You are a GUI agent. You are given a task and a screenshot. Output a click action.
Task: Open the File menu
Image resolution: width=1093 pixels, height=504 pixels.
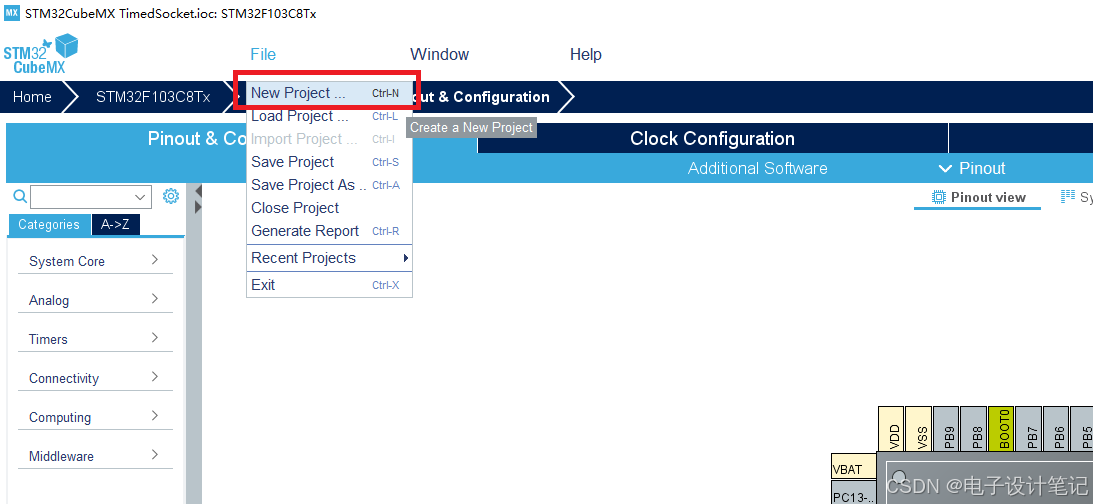pos(263,54)
